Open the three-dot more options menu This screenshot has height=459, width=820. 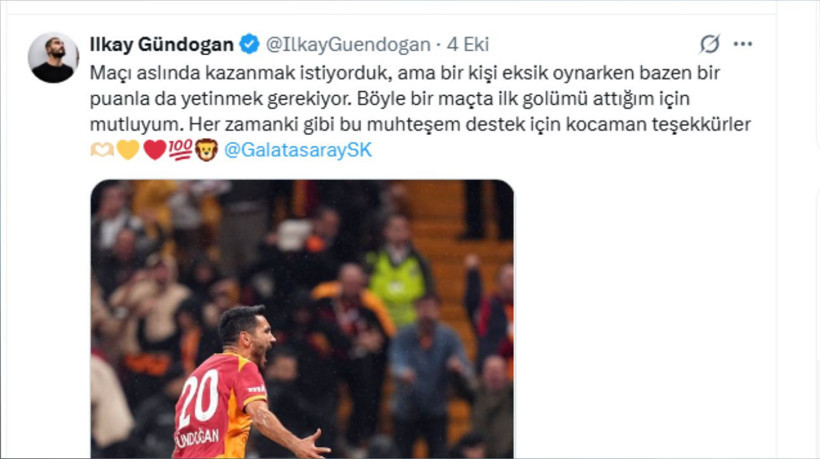click(x=743, y=44)
